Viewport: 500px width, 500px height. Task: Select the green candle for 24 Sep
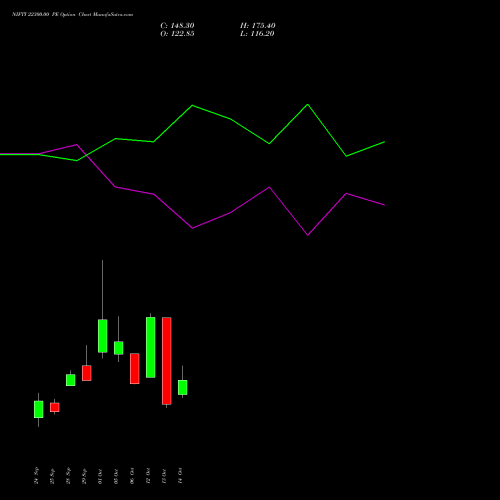39,409
